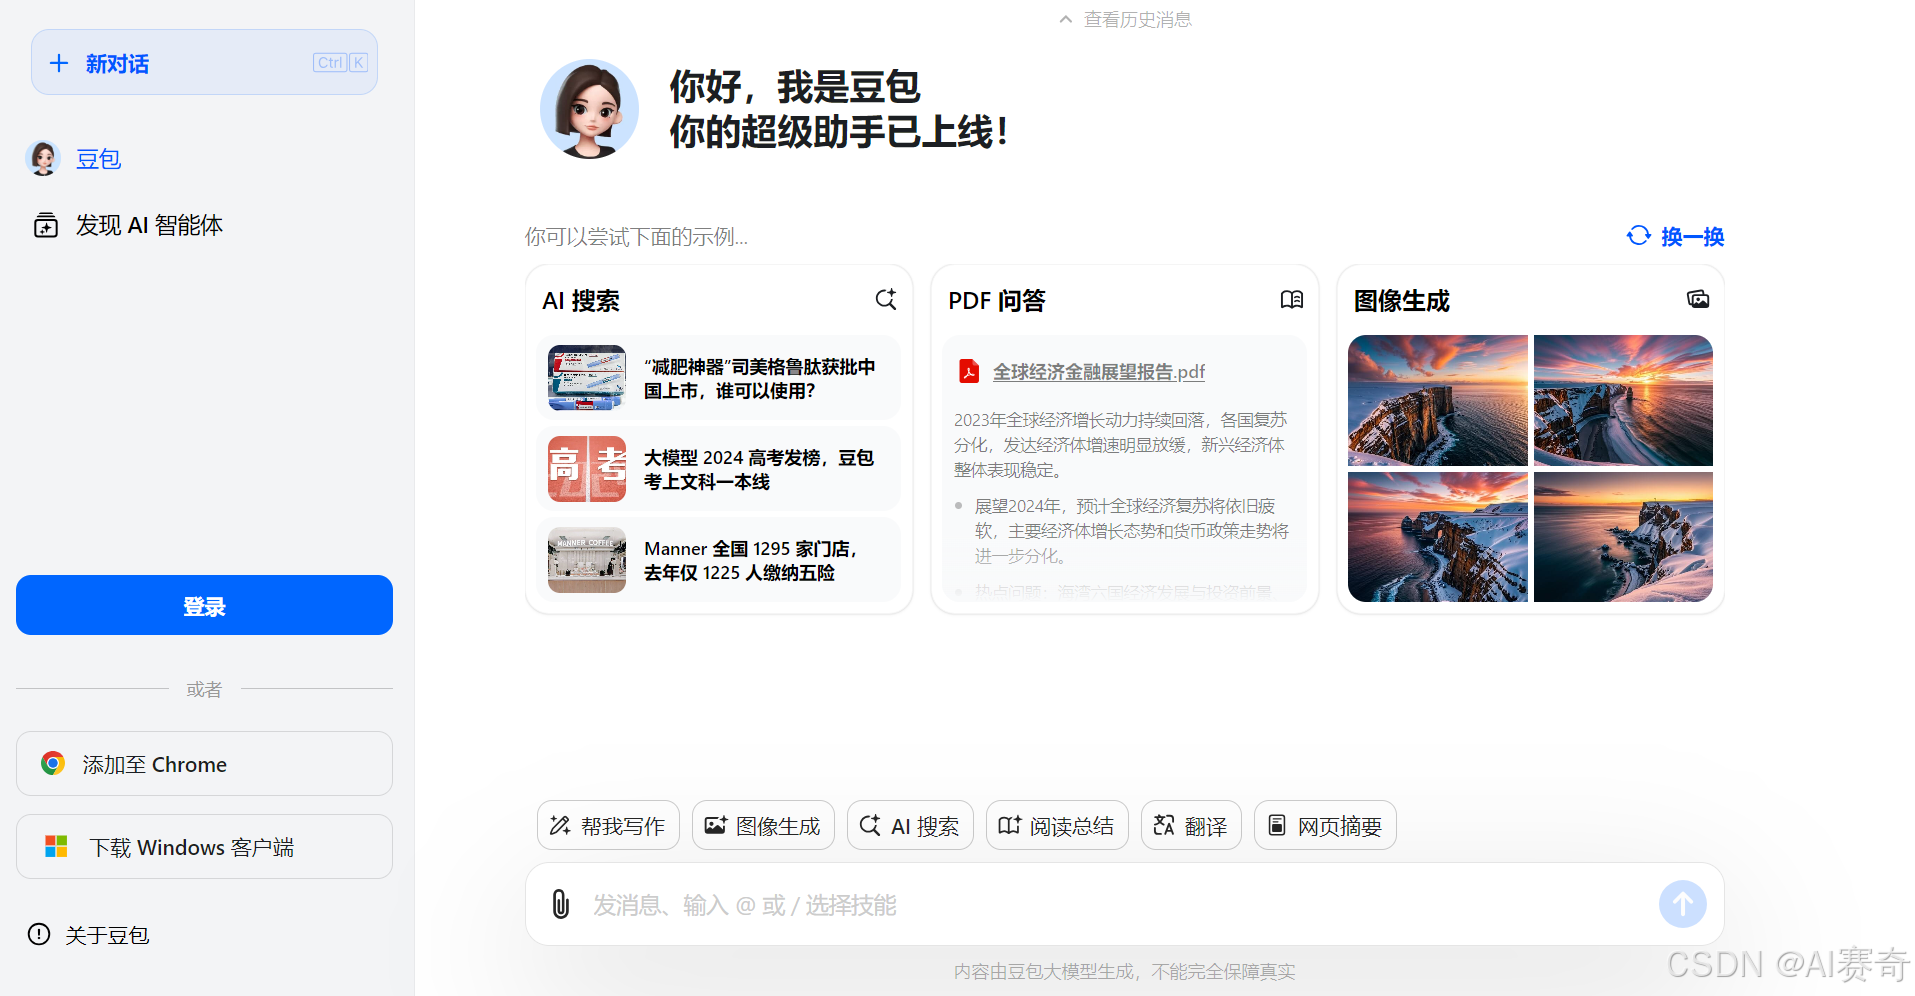Click the paperclip attachment icon

pos(561,904)
